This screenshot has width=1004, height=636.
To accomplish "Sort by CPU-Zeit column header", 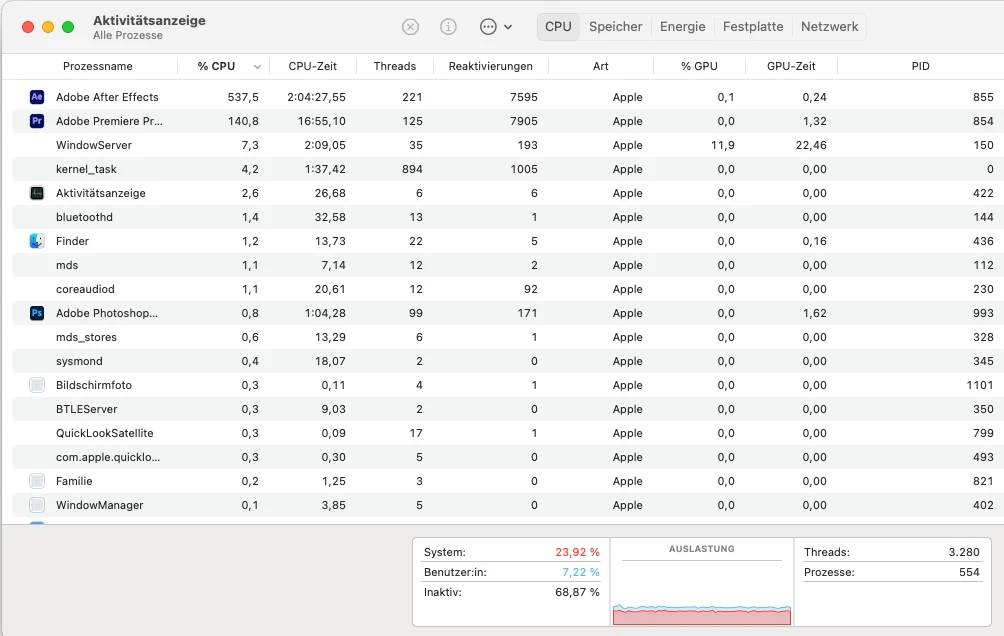I will click(312, 66).
